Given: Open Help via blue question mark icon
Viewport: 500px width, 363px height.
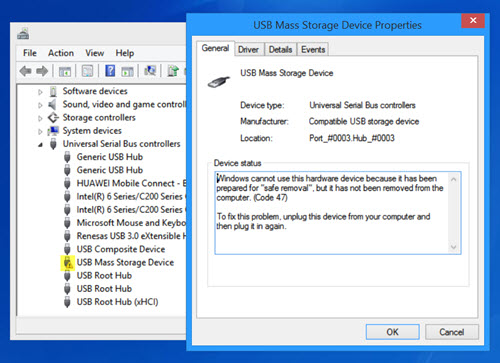Looking at the screenshot, I should (110, 71).
